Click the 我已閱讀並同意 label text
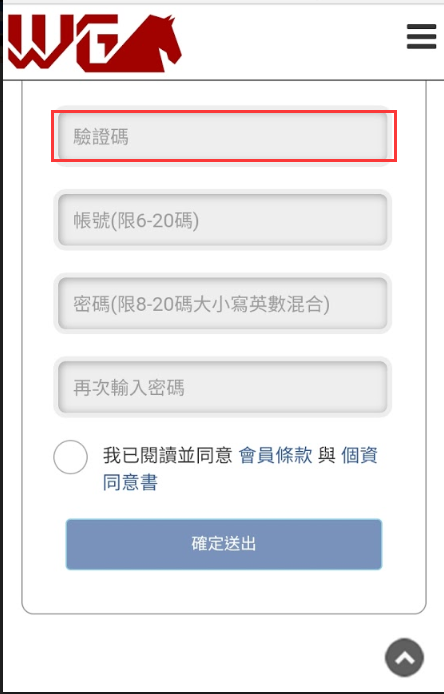Image resolution: width=444 pixels, height=694 pixels. pos(168,455)
